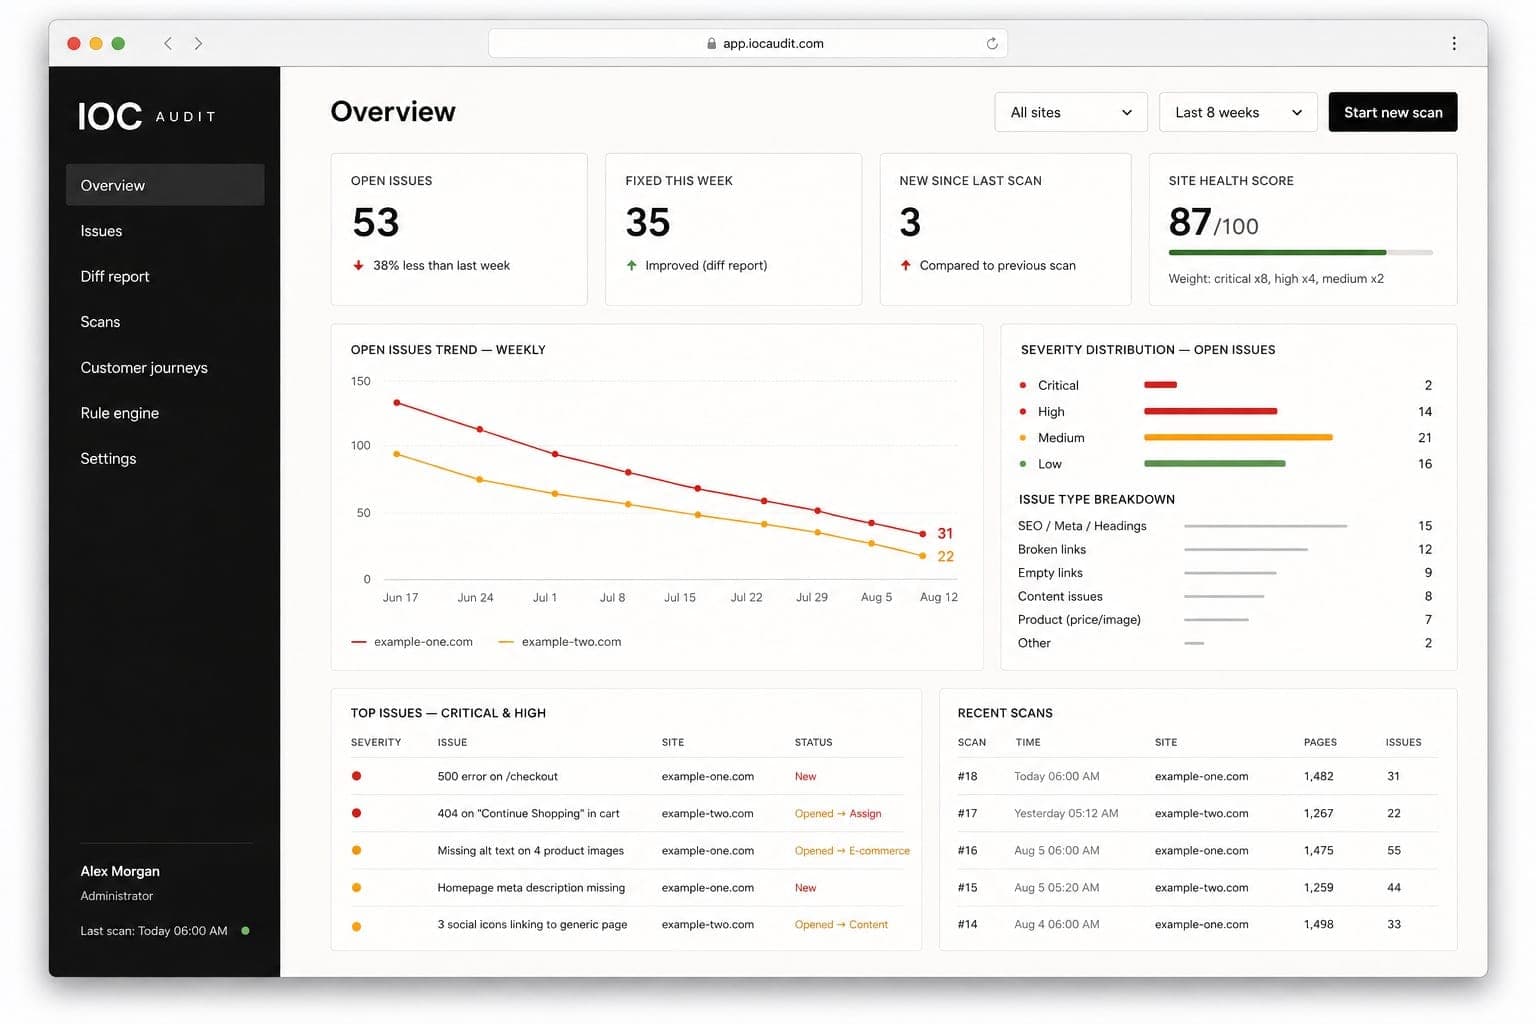The width and height of the screenshot is (1536, 1024).
Task: Click the Critical severity red bar
Action: click(1160, 385)
